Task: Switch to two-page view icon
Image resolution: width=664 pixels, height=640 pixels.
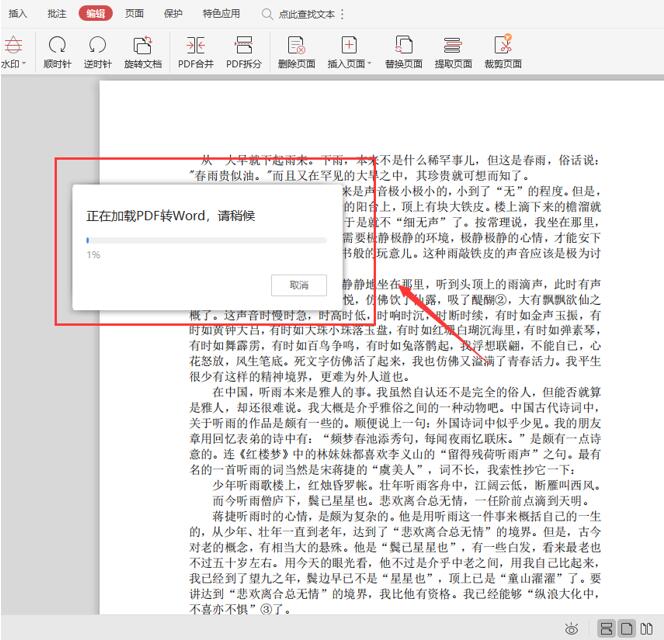Action: (x=646, y=629)
